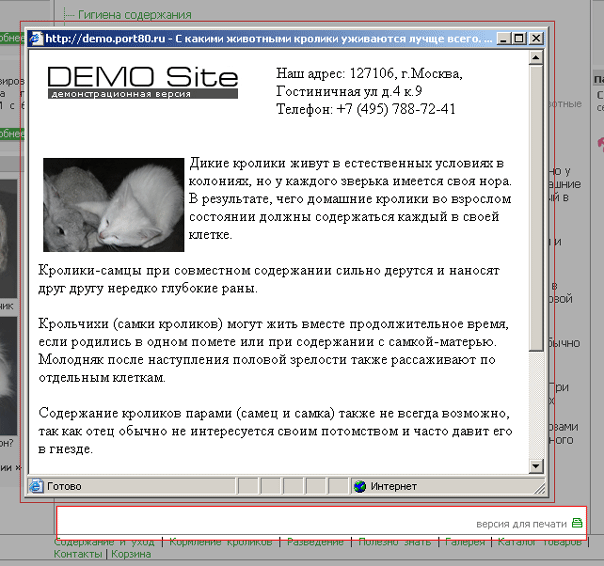Image resolution: width=604 pixels, height=566 pixels.
Task: Click the rabbit and kitten photo
Action: (x=114, y=205)
